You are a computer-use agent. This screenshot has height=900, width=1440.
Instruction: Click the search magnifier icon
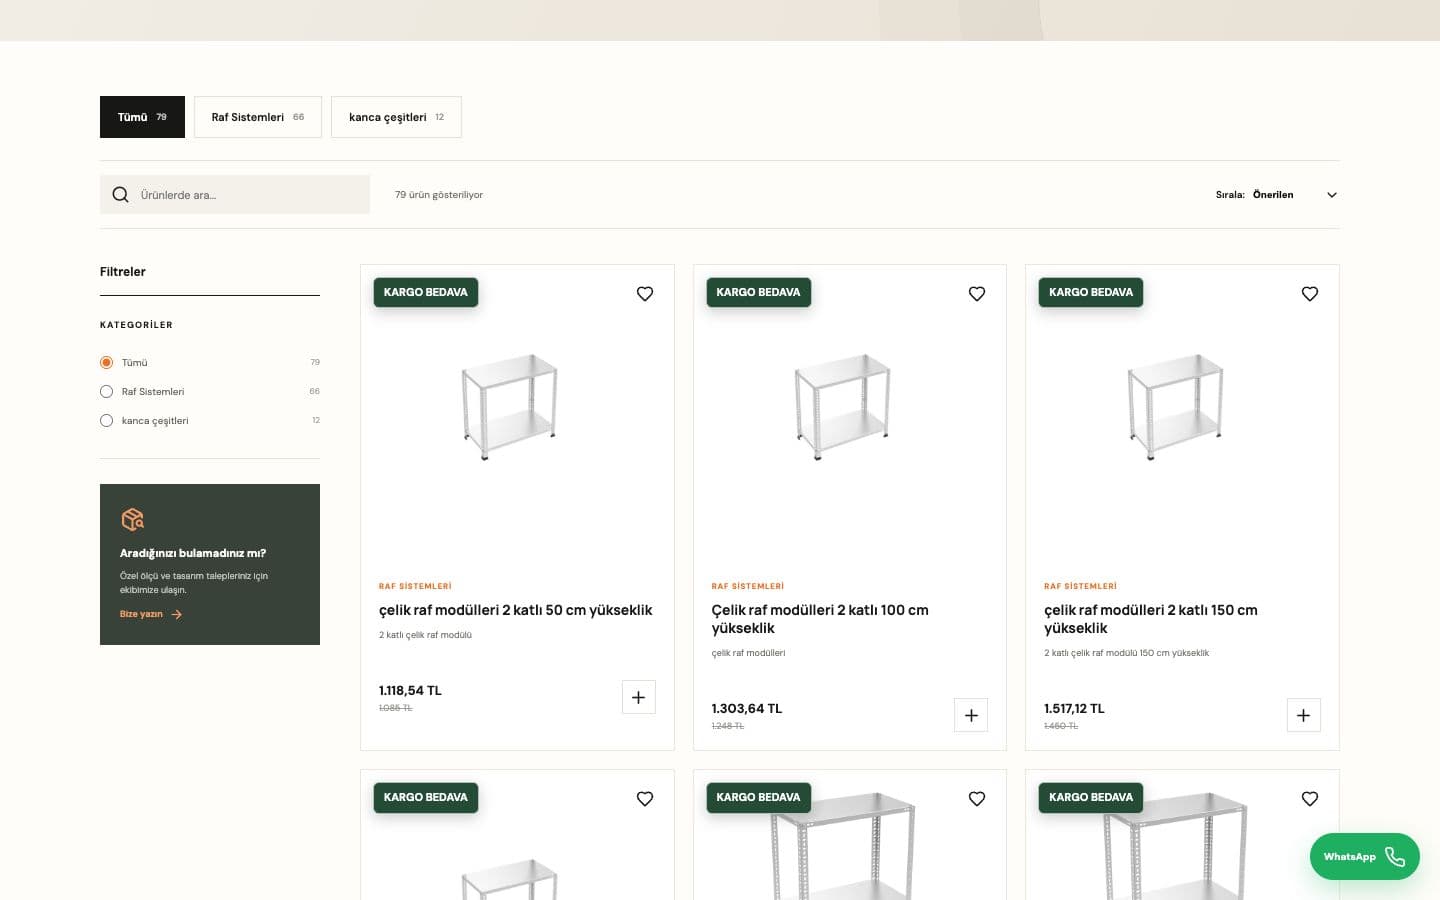[120, 195]
